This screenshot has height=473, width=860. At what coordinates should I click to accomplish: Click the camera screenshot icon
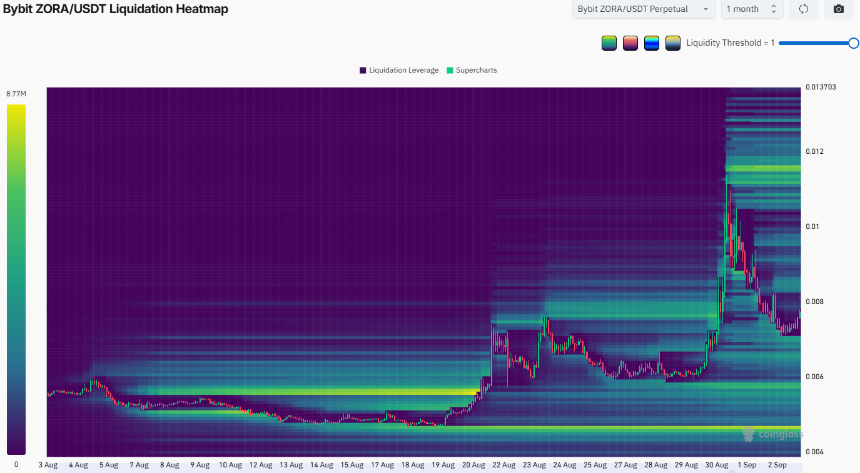pyautogui.click(x=839, y=9)
